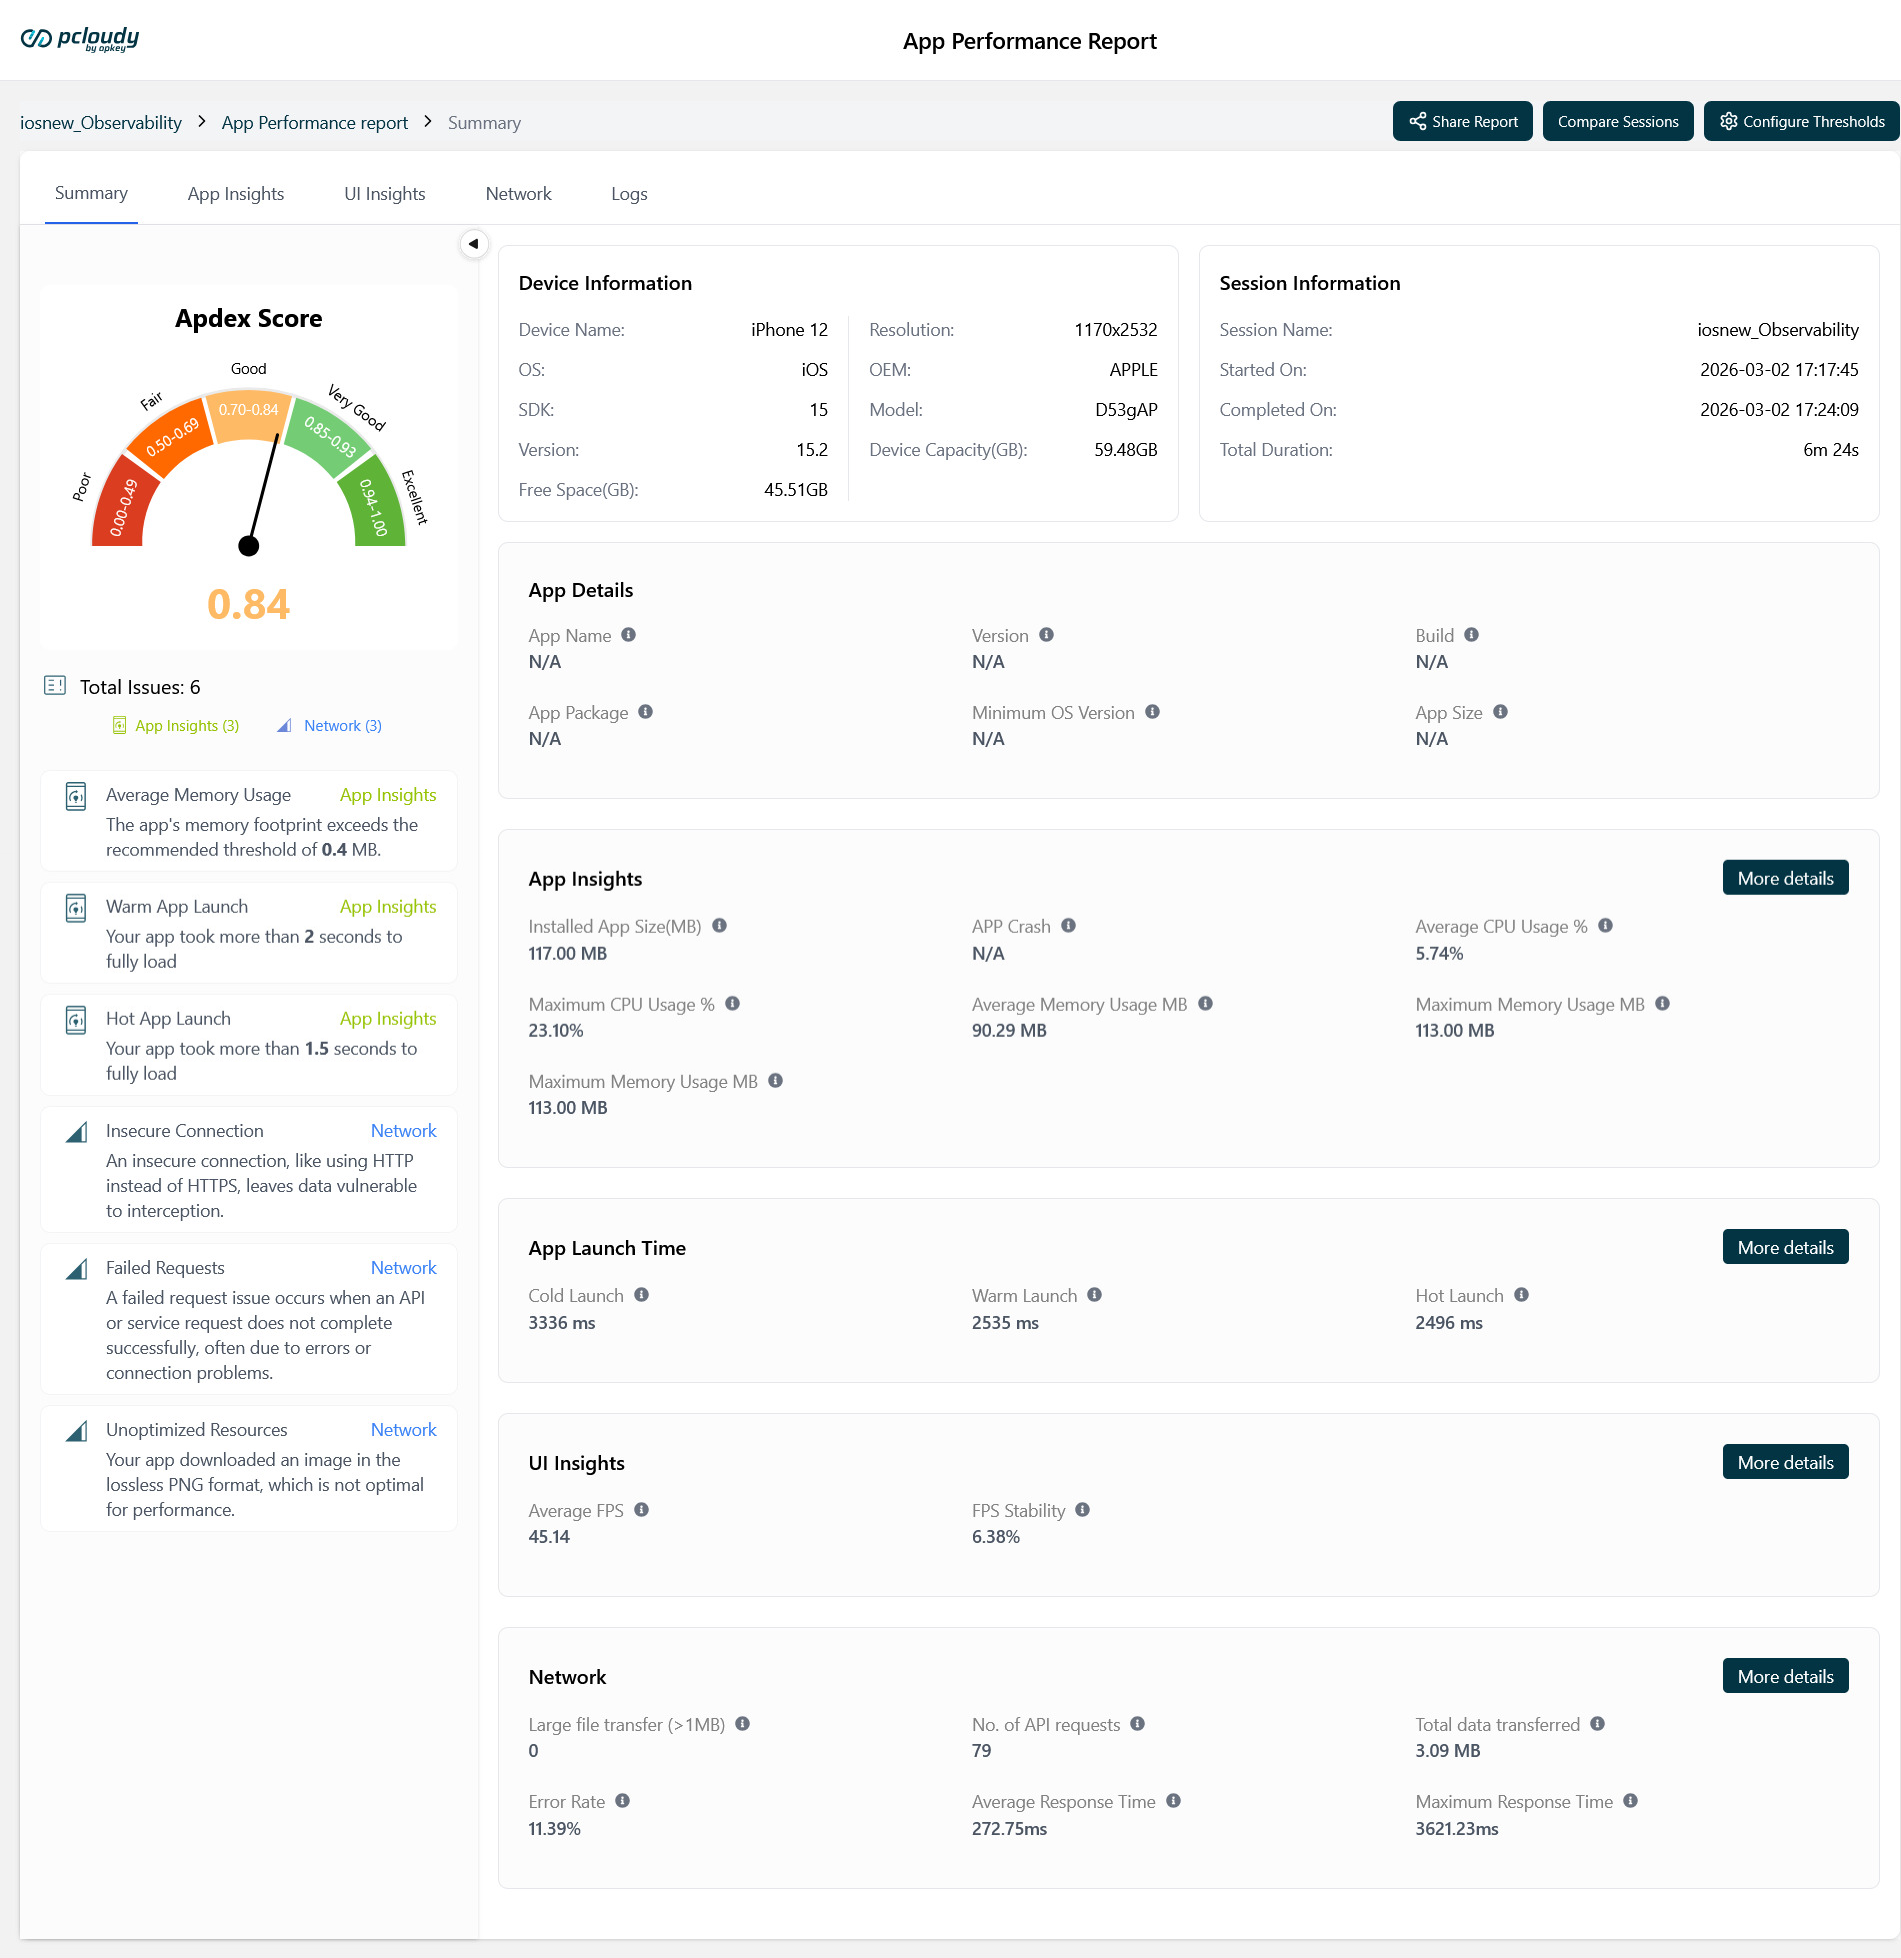Navigate to iosnew_Observability via breadcrumb

(100, 122)
